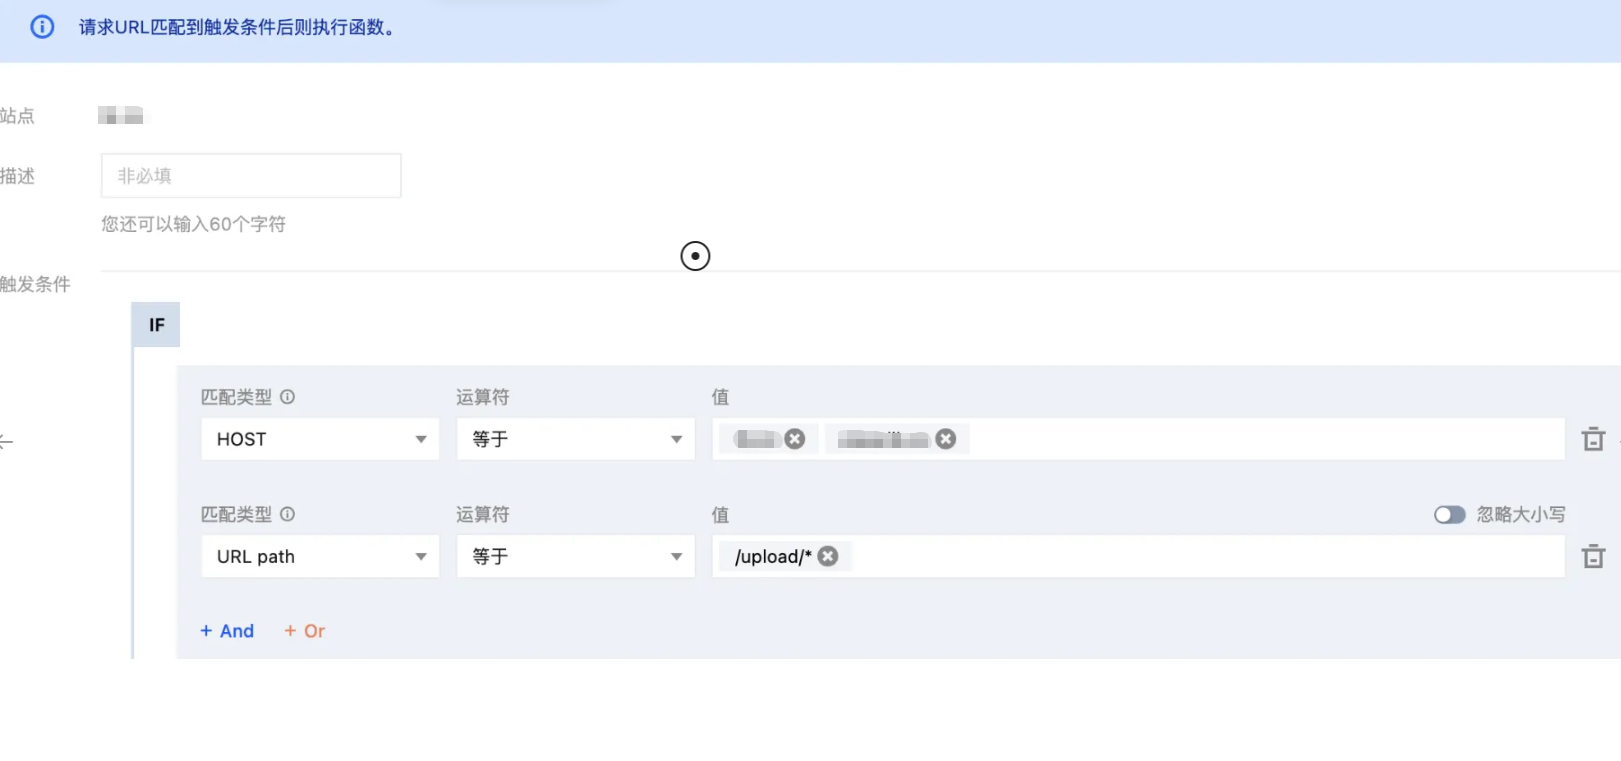This screenshot has width=1621, height=761.
Task: Click the info icon in blue banner
Action: (42, 27)
